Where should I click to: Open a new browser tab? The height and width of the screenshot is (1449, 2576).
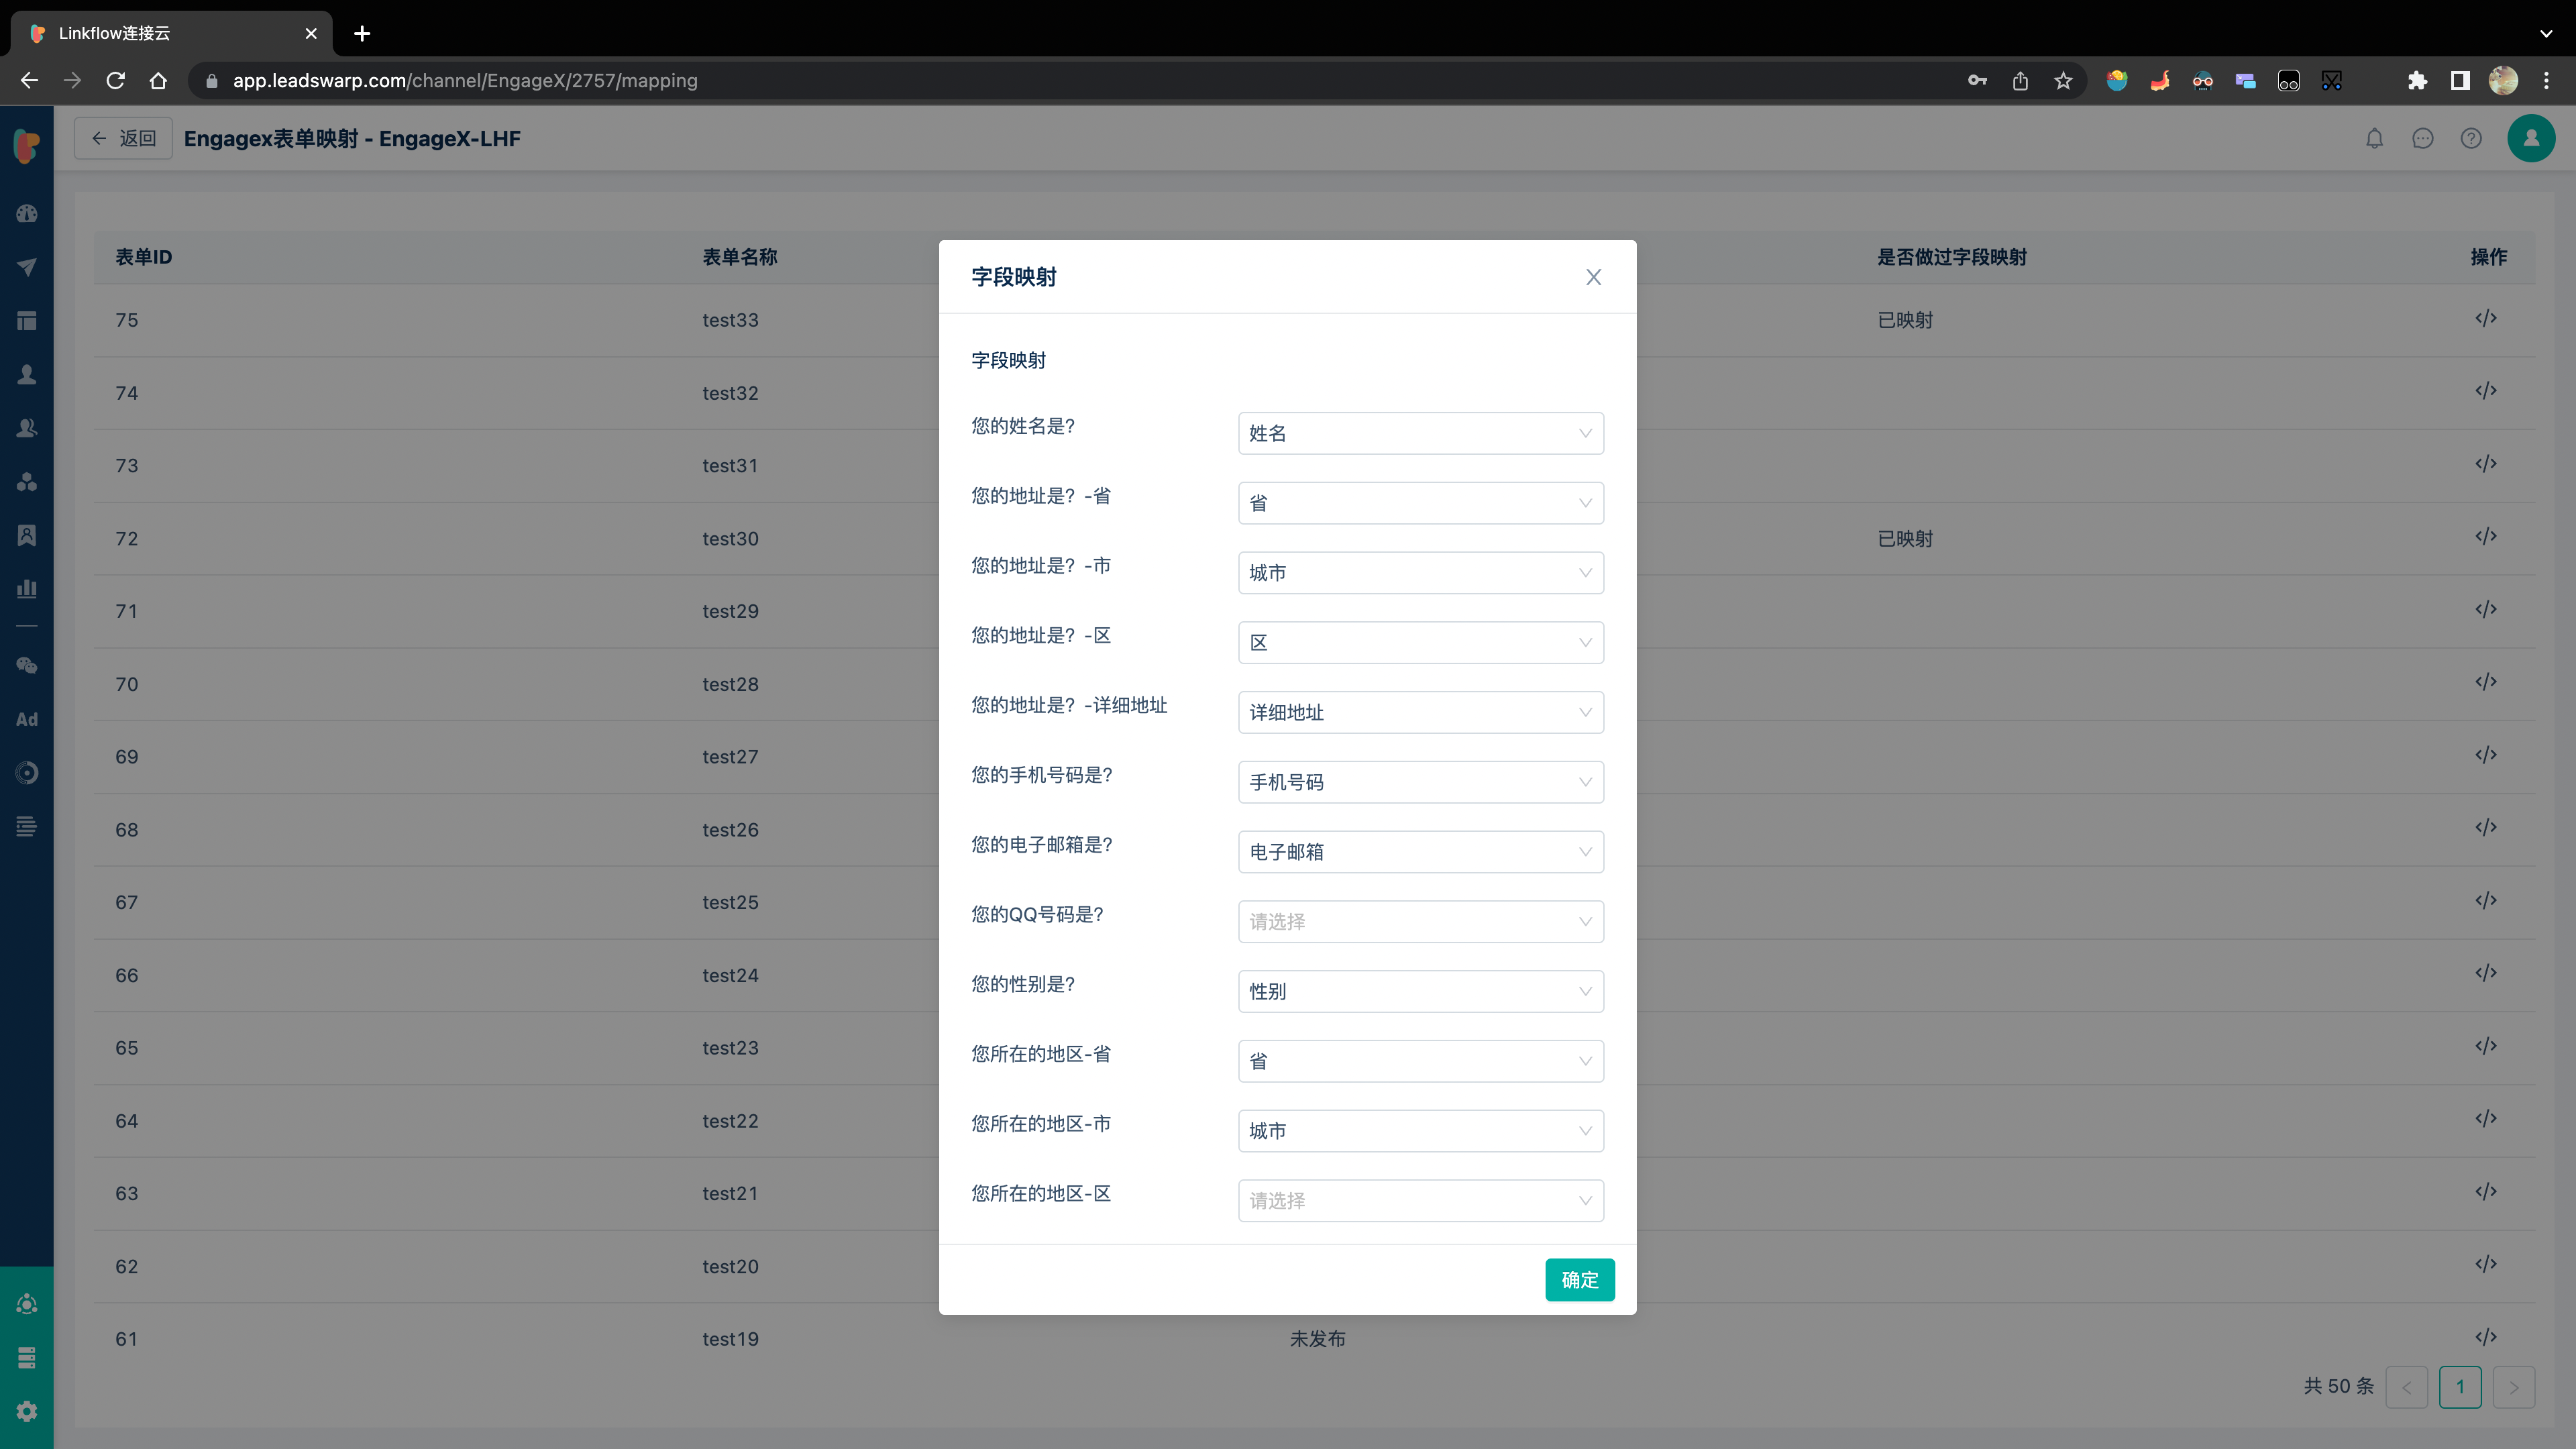(362, 33)
